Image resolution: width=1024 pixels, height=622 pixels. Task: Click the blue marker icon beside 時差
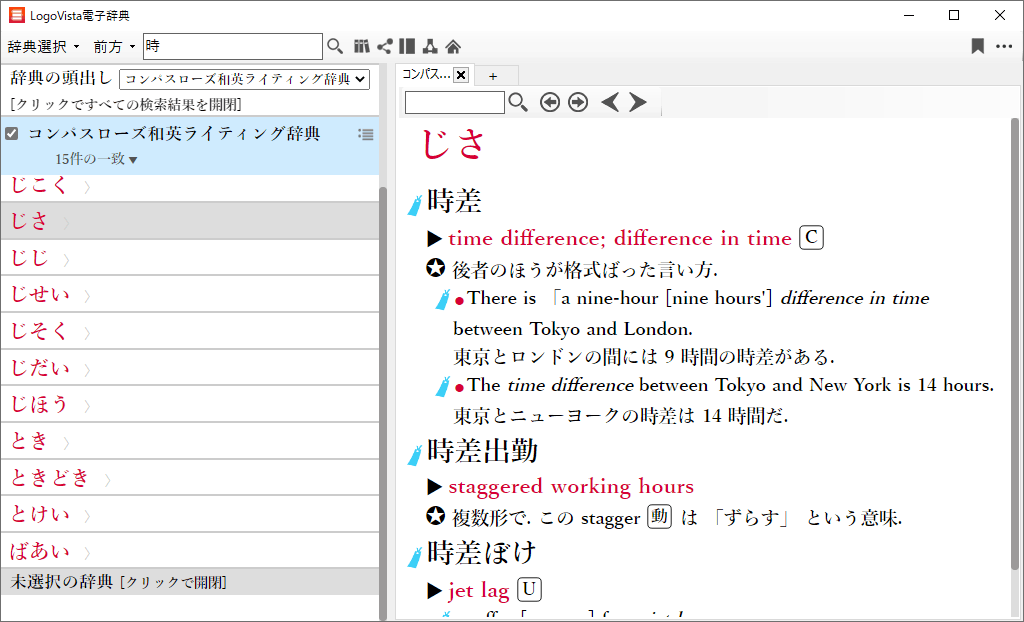415,205
